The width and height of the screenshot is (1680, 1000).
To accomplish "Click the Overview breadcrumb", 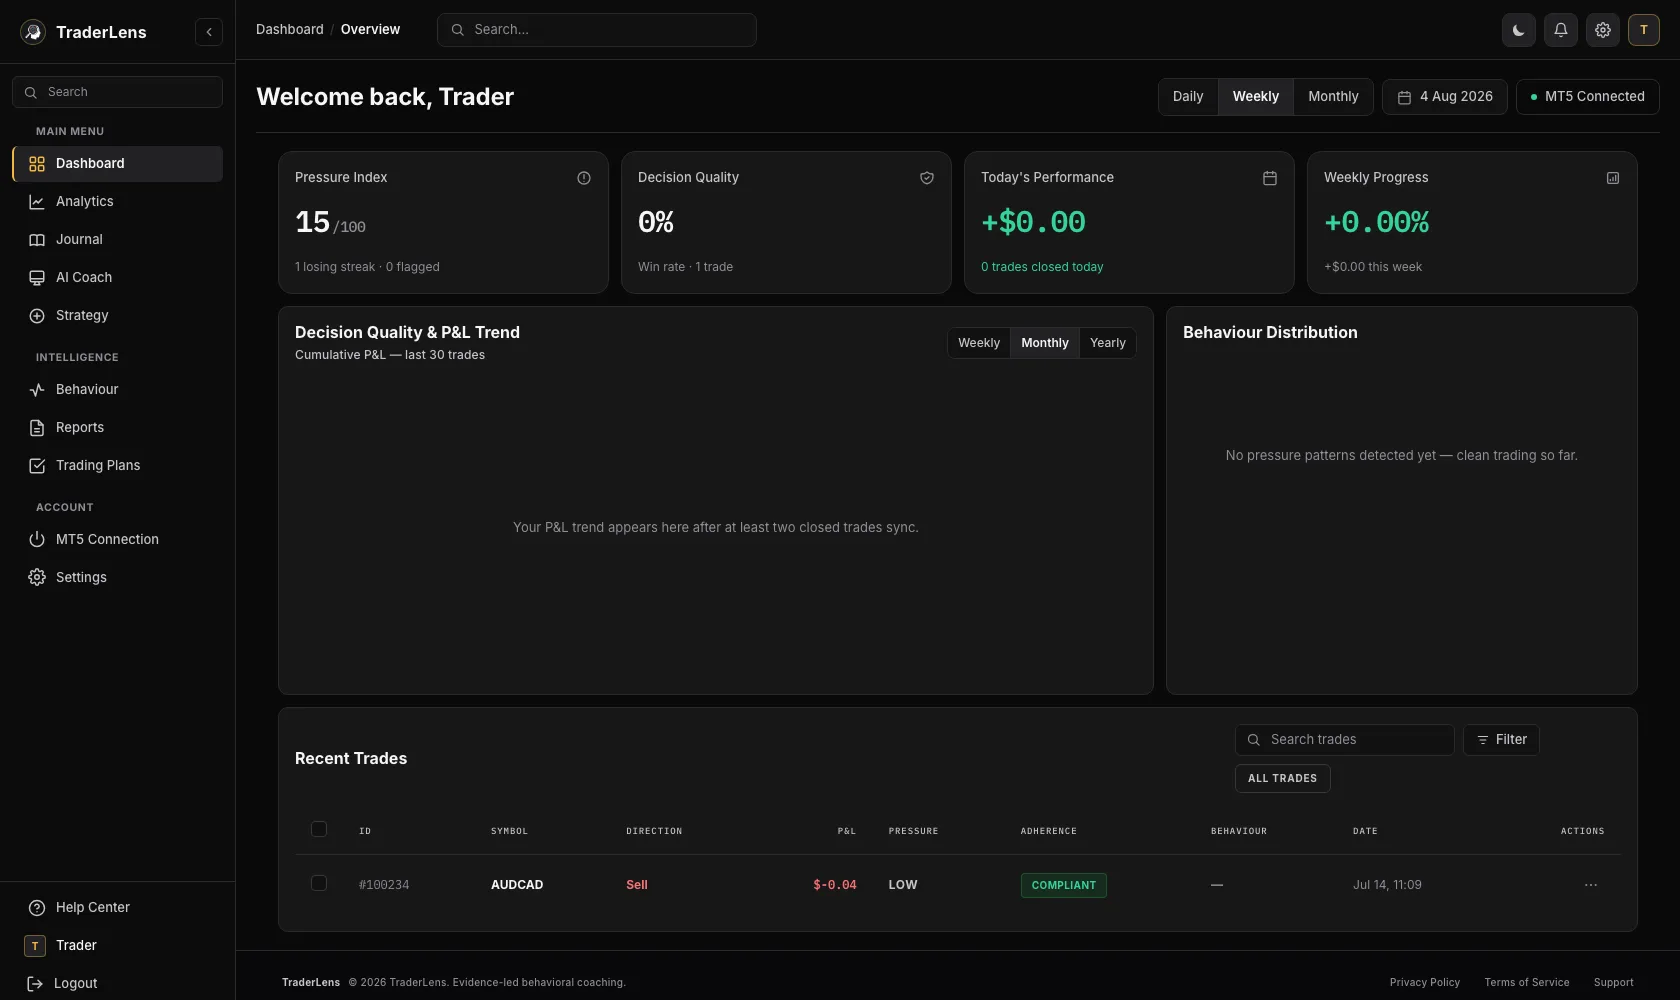I will click(x=370, y=30).
